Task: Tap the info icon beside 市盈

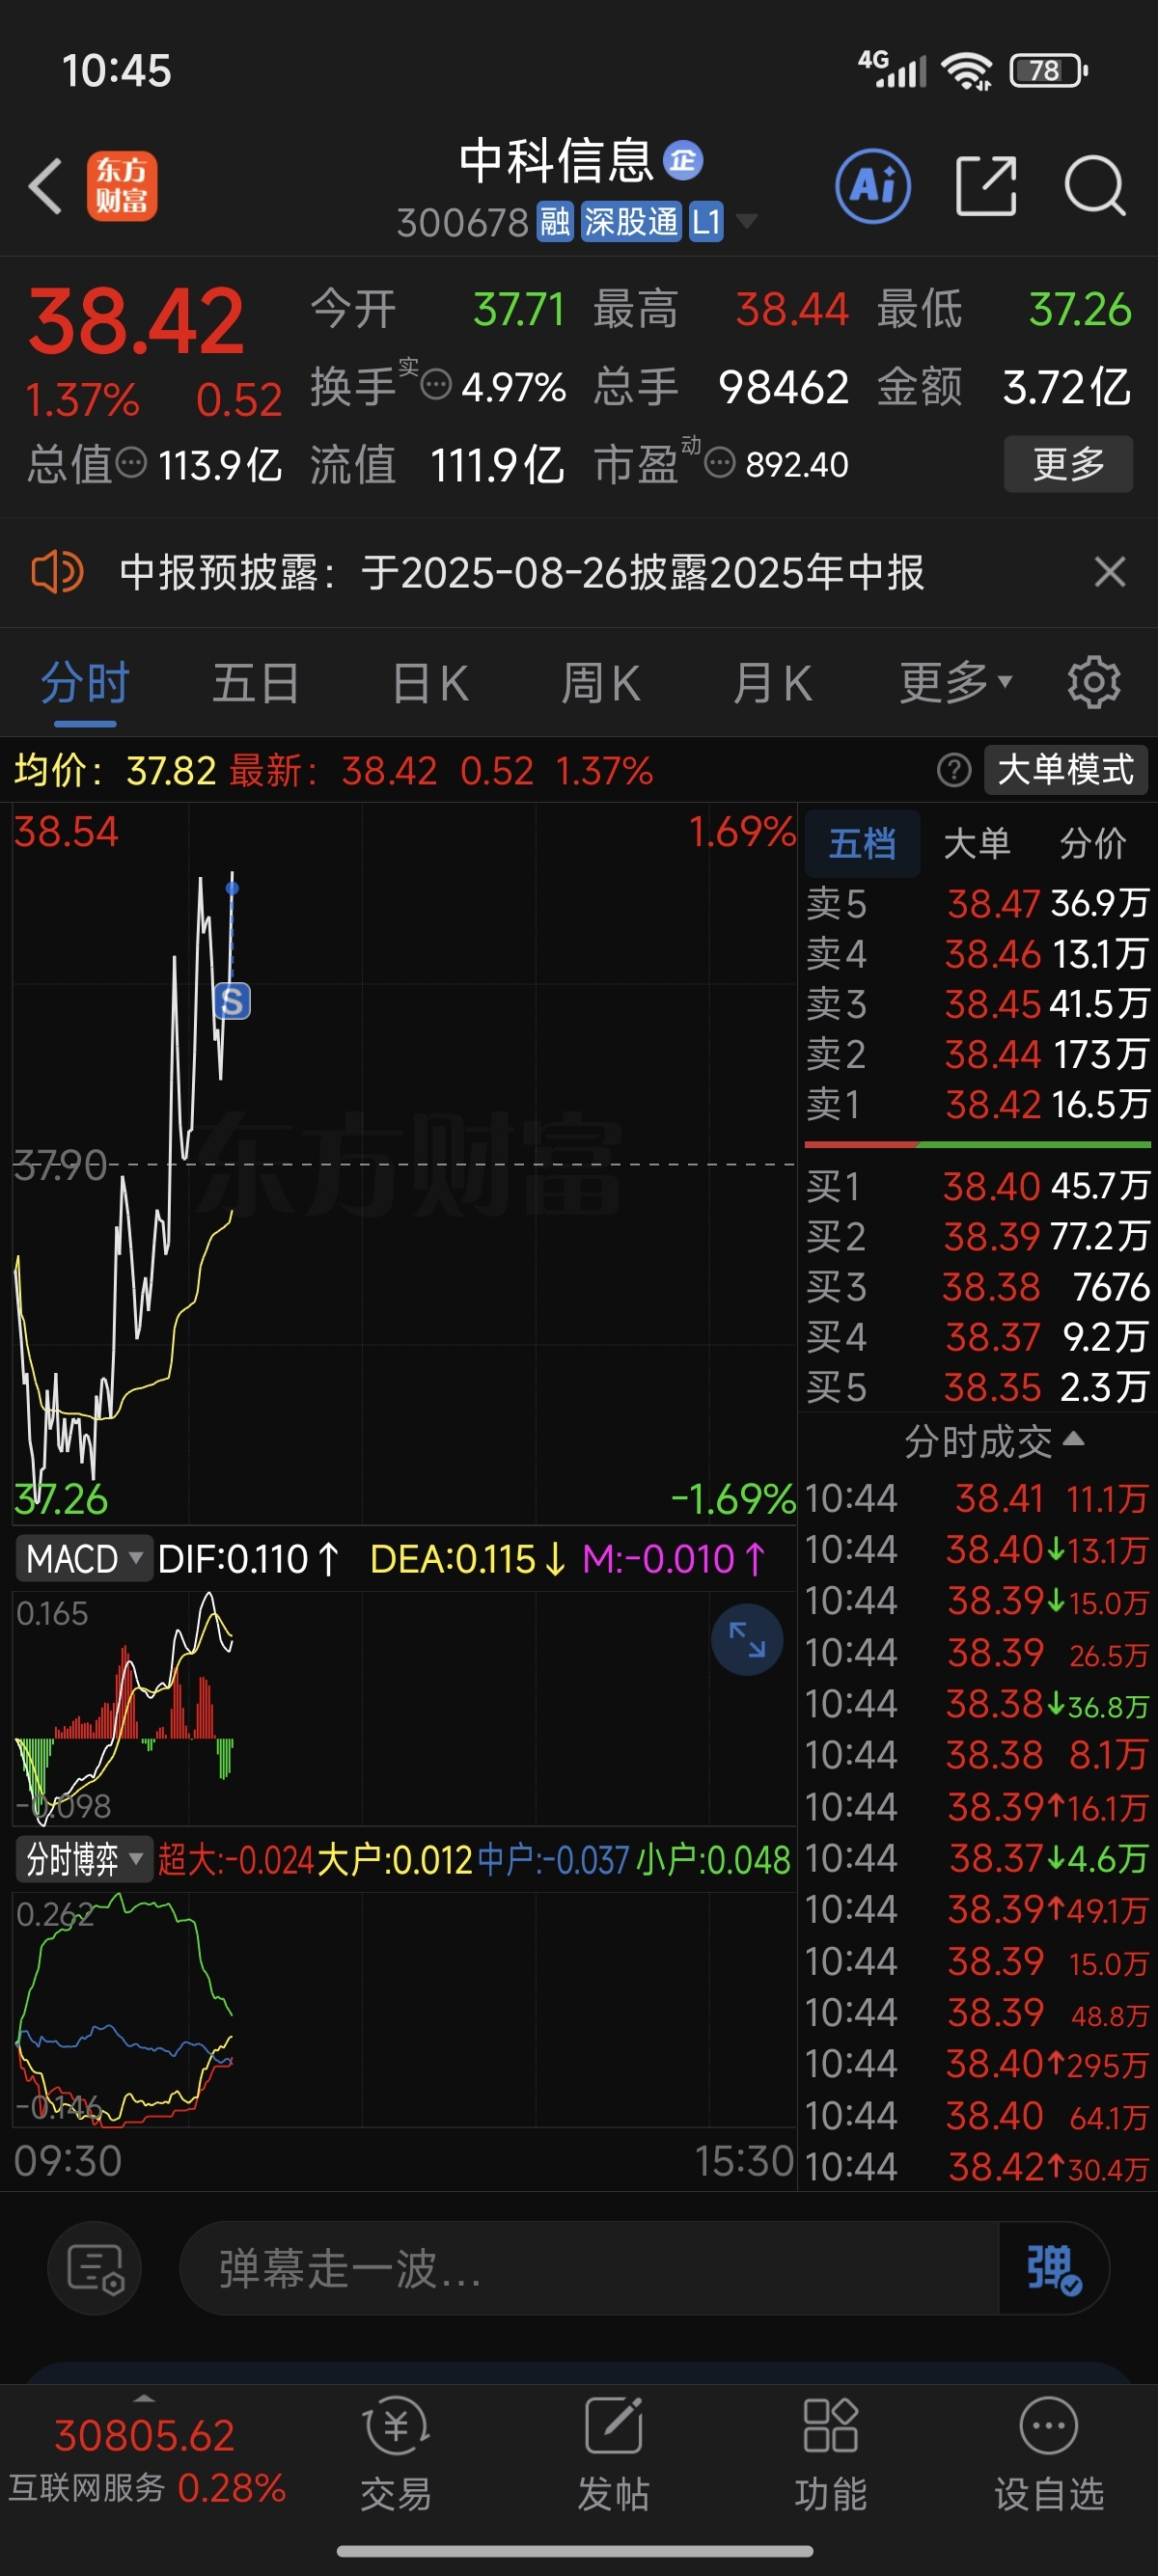Action: click(x=720, y=463)
